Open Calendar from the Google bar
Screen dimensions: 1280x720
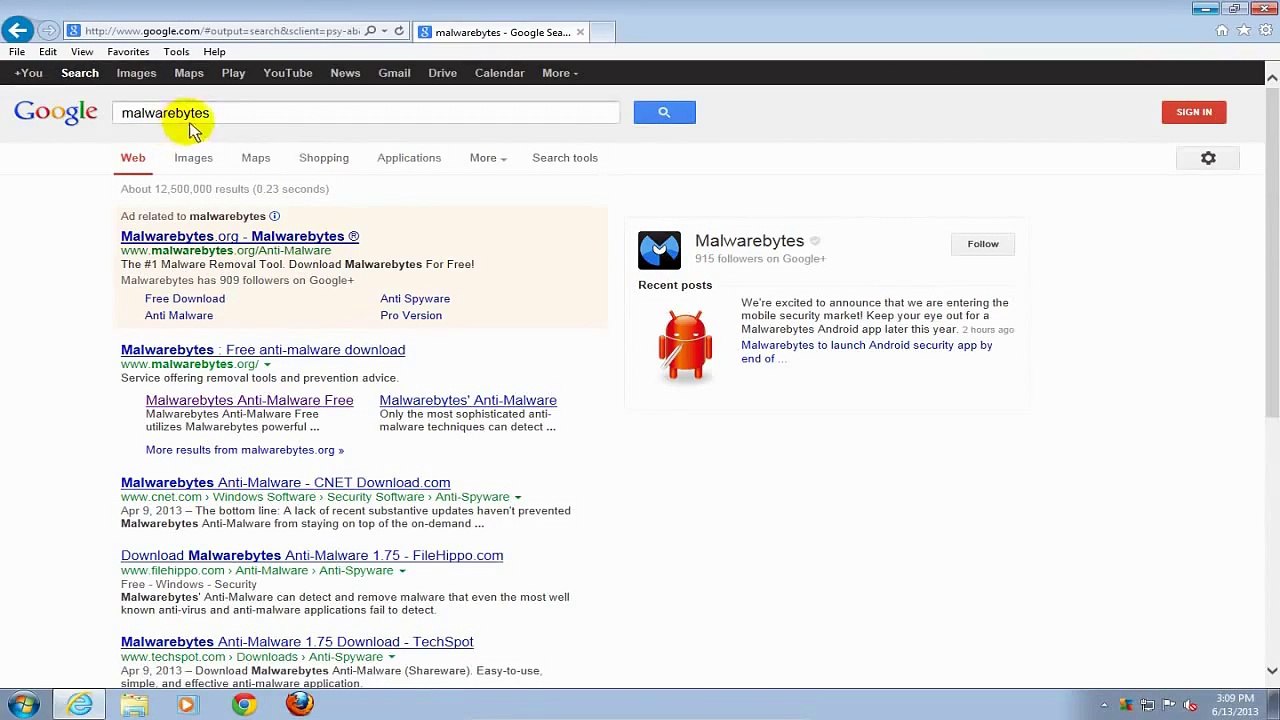499,73
